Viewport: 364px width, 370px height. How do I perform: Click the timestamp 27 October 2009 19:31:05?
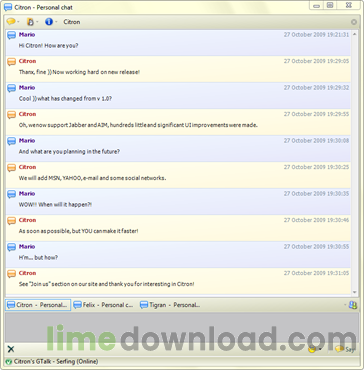[316, 273]
